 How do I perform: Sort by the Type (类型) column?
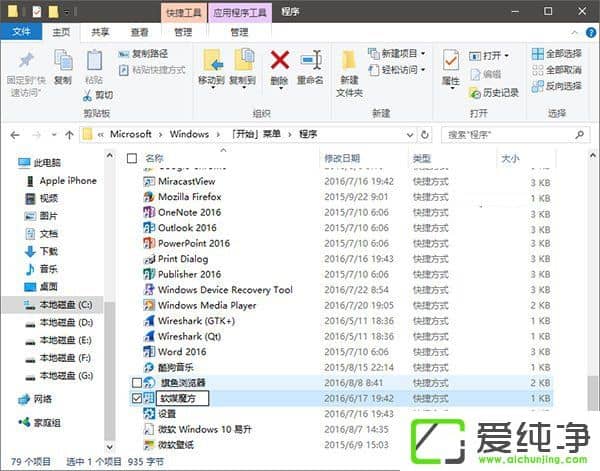pos(422,158)
